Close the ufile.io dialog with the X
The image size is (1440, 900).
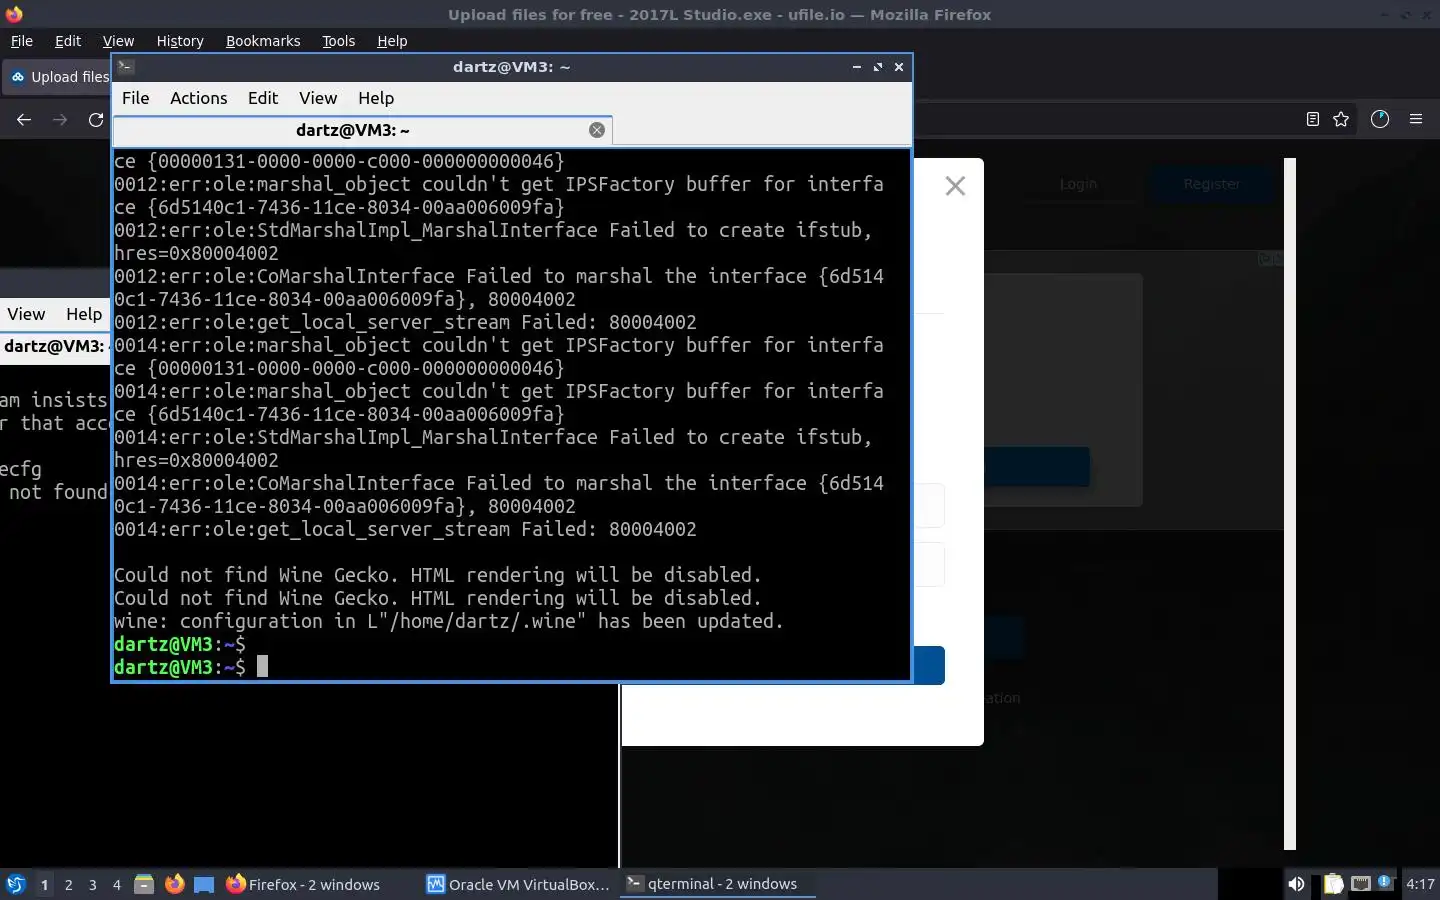(x=955, y=186)
